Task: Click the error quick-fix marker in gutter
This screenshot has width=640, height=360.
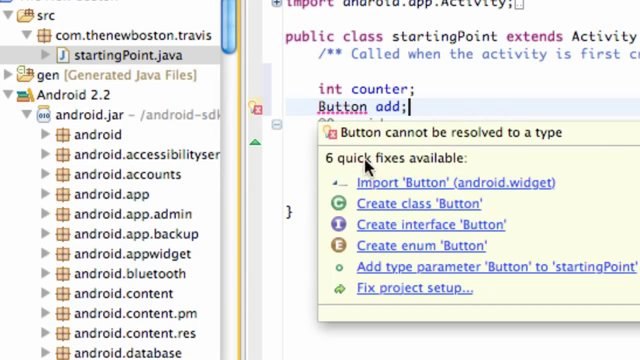Action: (256, 108)
